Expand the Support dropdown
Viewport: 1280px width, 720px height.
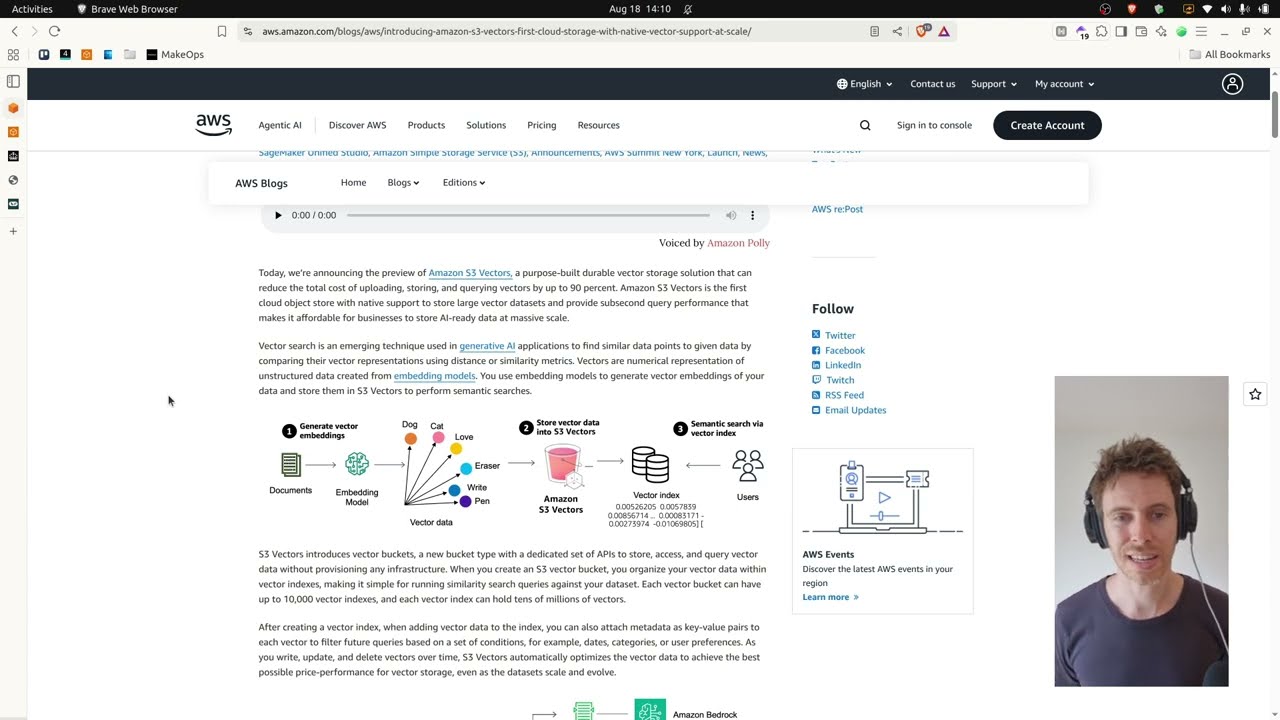tap(994, 84)
